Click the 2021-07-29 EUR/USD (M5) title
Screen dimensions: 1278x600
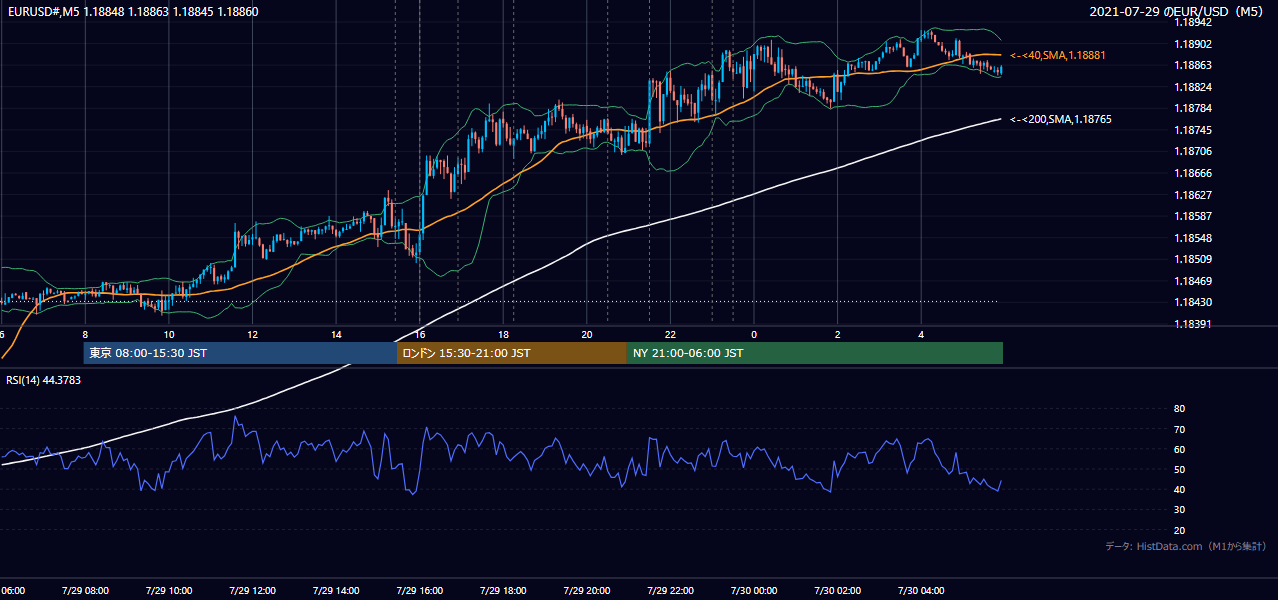(x=1178, y=12)
